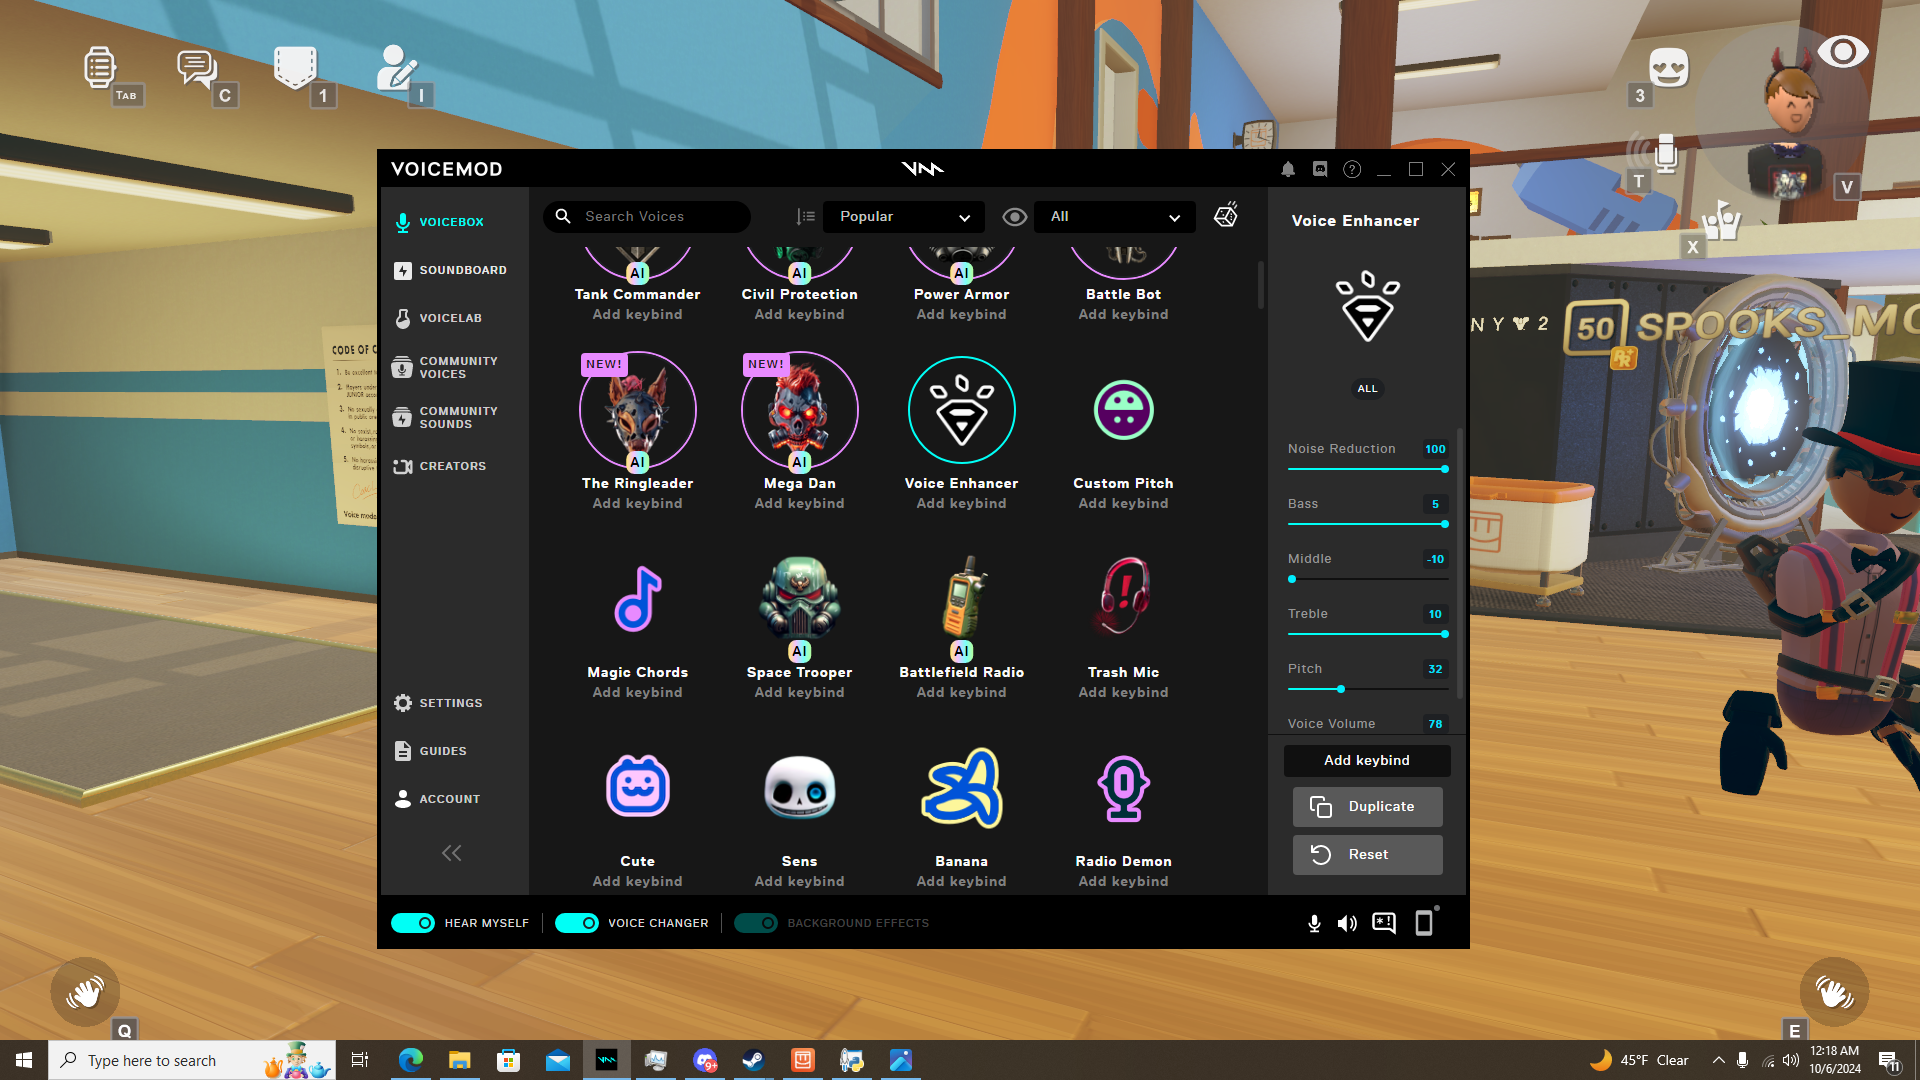Click the Duplicate button
This screenshot has width=1920, height=1080.
(x=1367, y=807)
